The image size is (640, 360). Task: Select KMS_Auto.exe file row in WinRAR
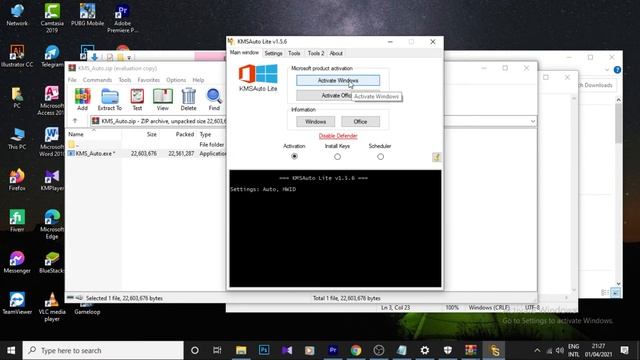146,153
